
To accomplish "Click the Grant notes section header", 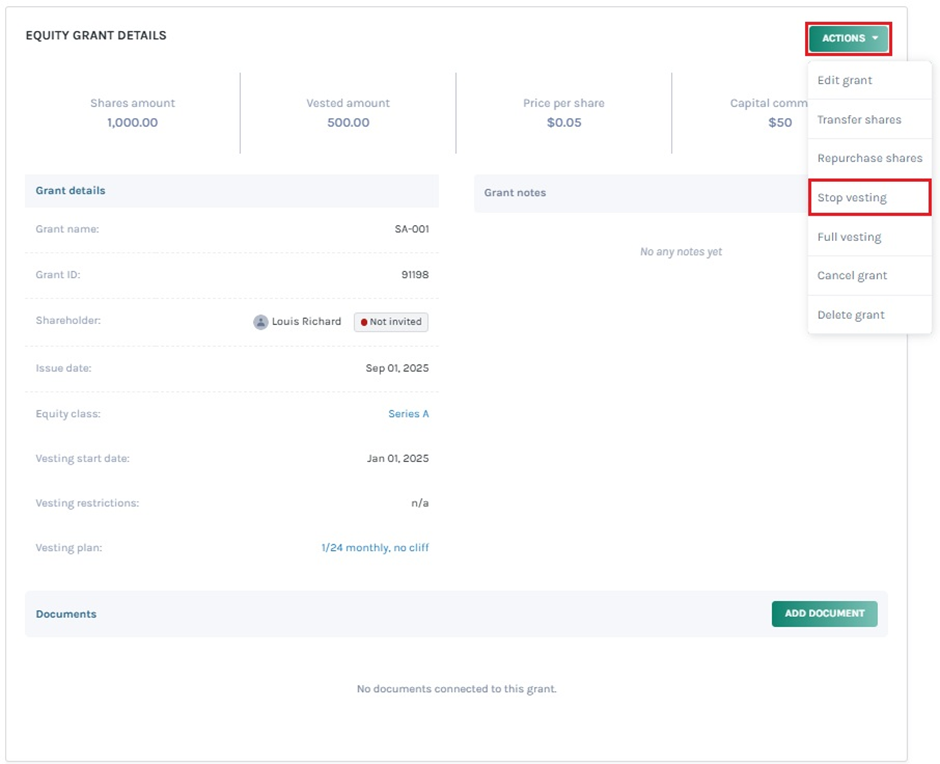I will pos(515,192).
